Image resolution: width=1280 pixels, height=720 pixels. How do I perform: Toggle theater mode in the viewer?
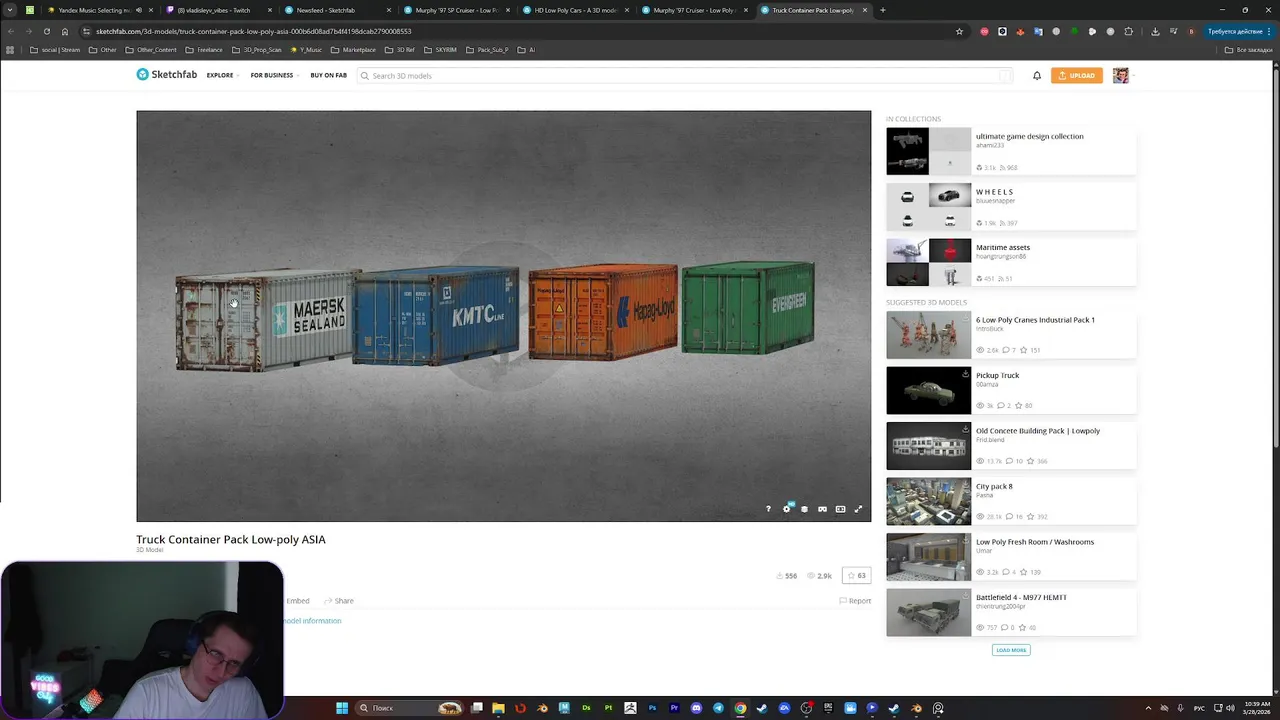[x=840, y=509]
